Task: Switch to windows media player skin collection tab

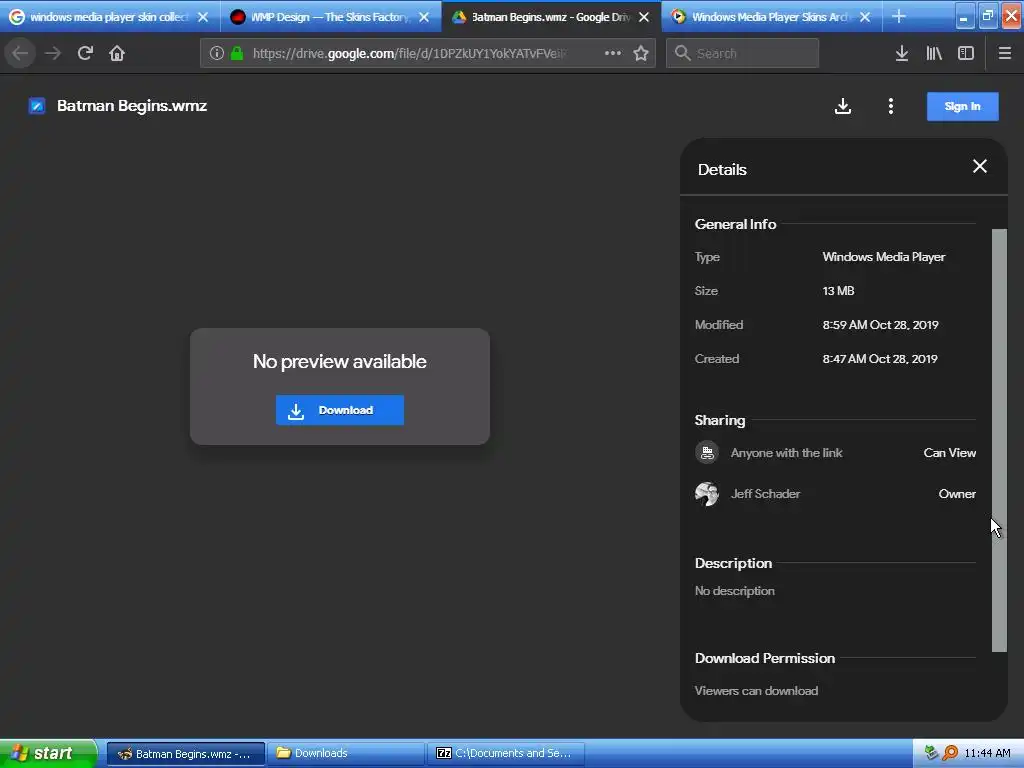Action: (110, 17)
